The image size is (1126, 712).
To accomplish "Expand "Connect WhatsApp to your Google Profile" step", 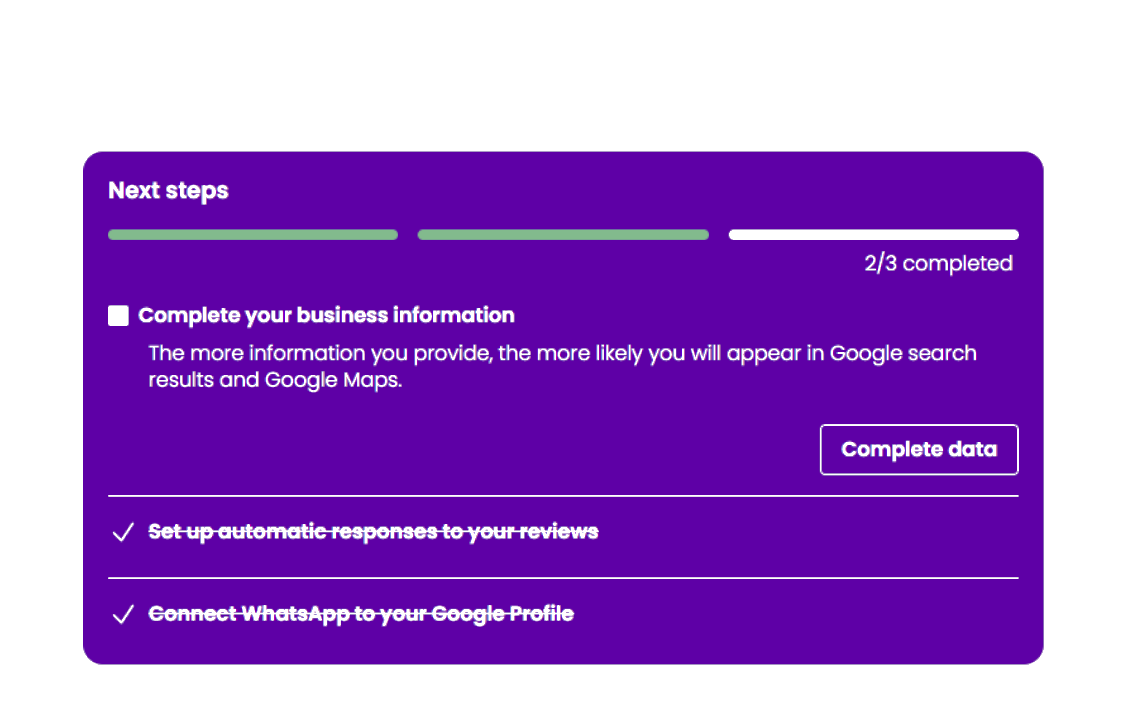I will 361,614.
